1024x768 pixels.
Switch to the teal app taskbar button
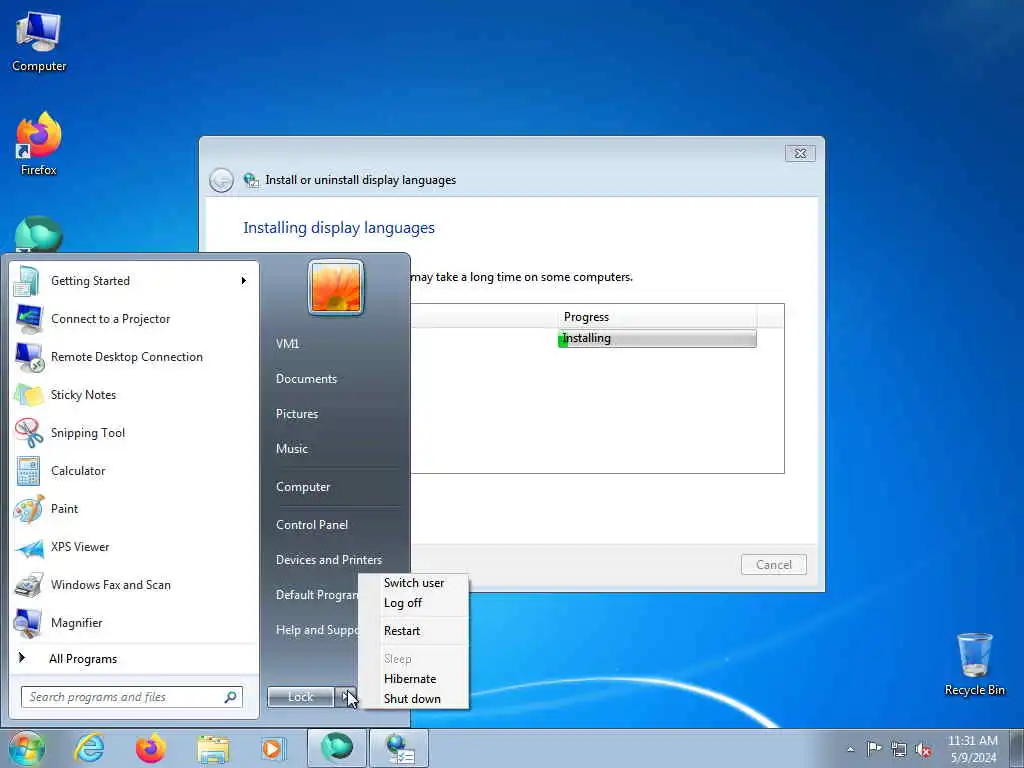point(336,748)
